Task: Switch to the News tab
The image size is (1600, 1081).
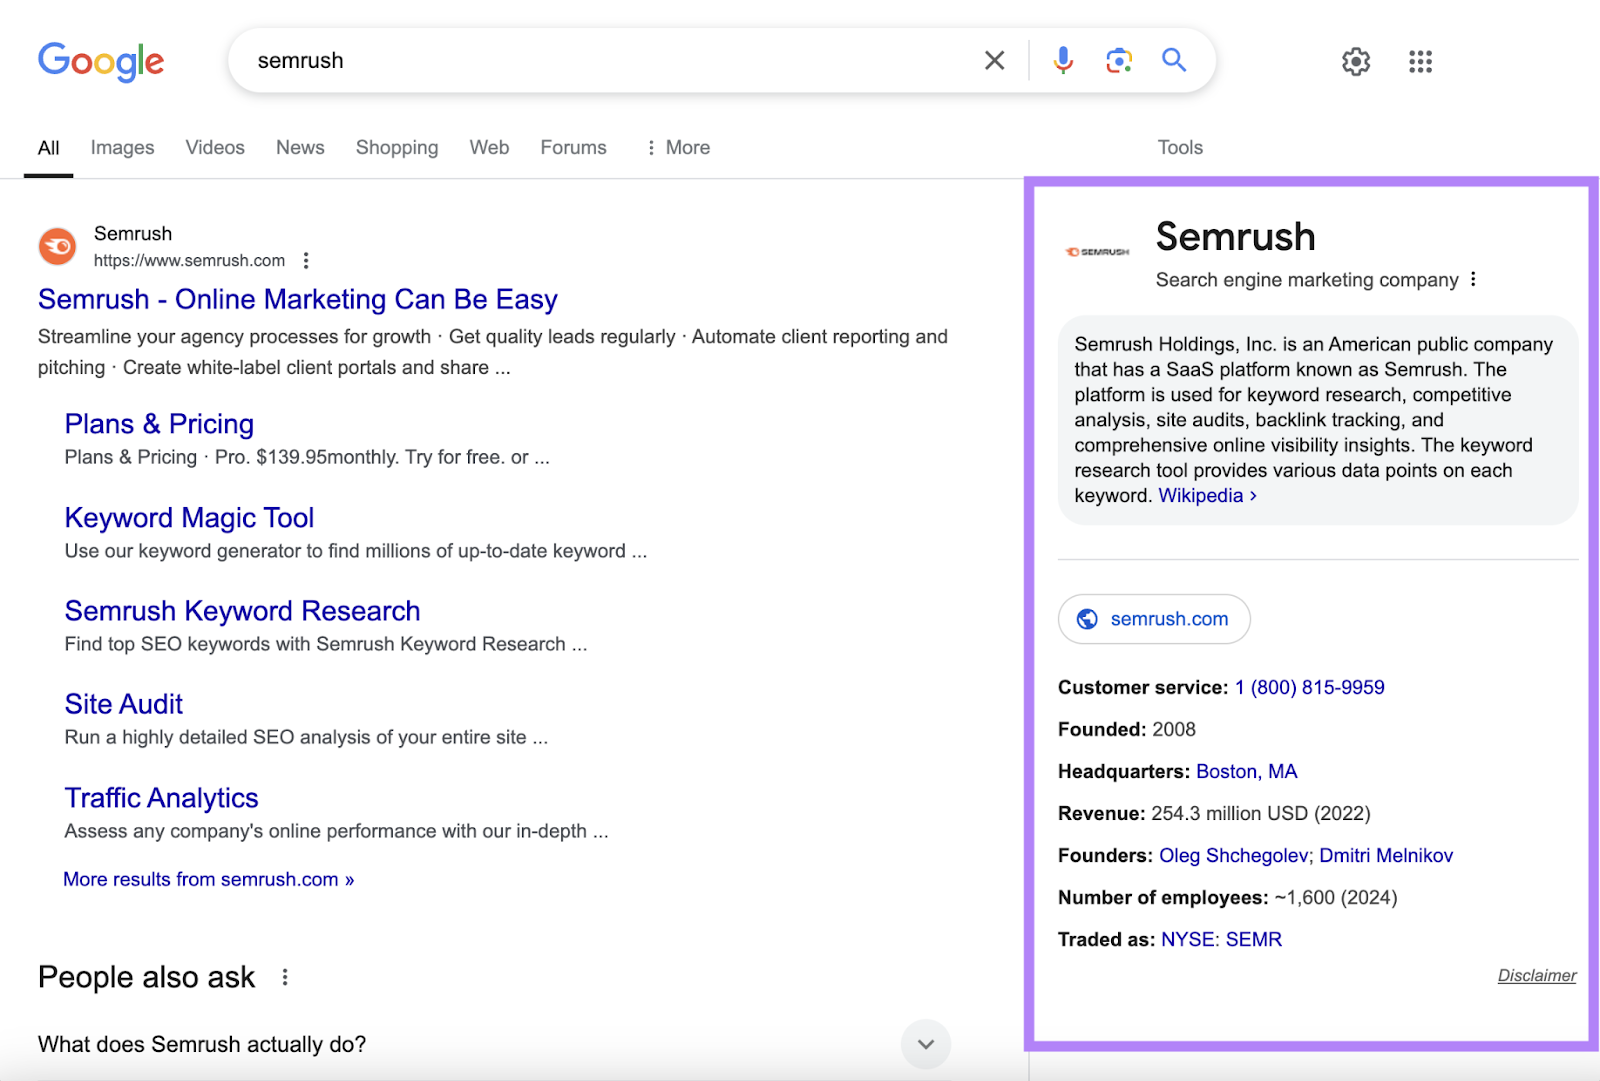Action: click(x=300, y=148)
